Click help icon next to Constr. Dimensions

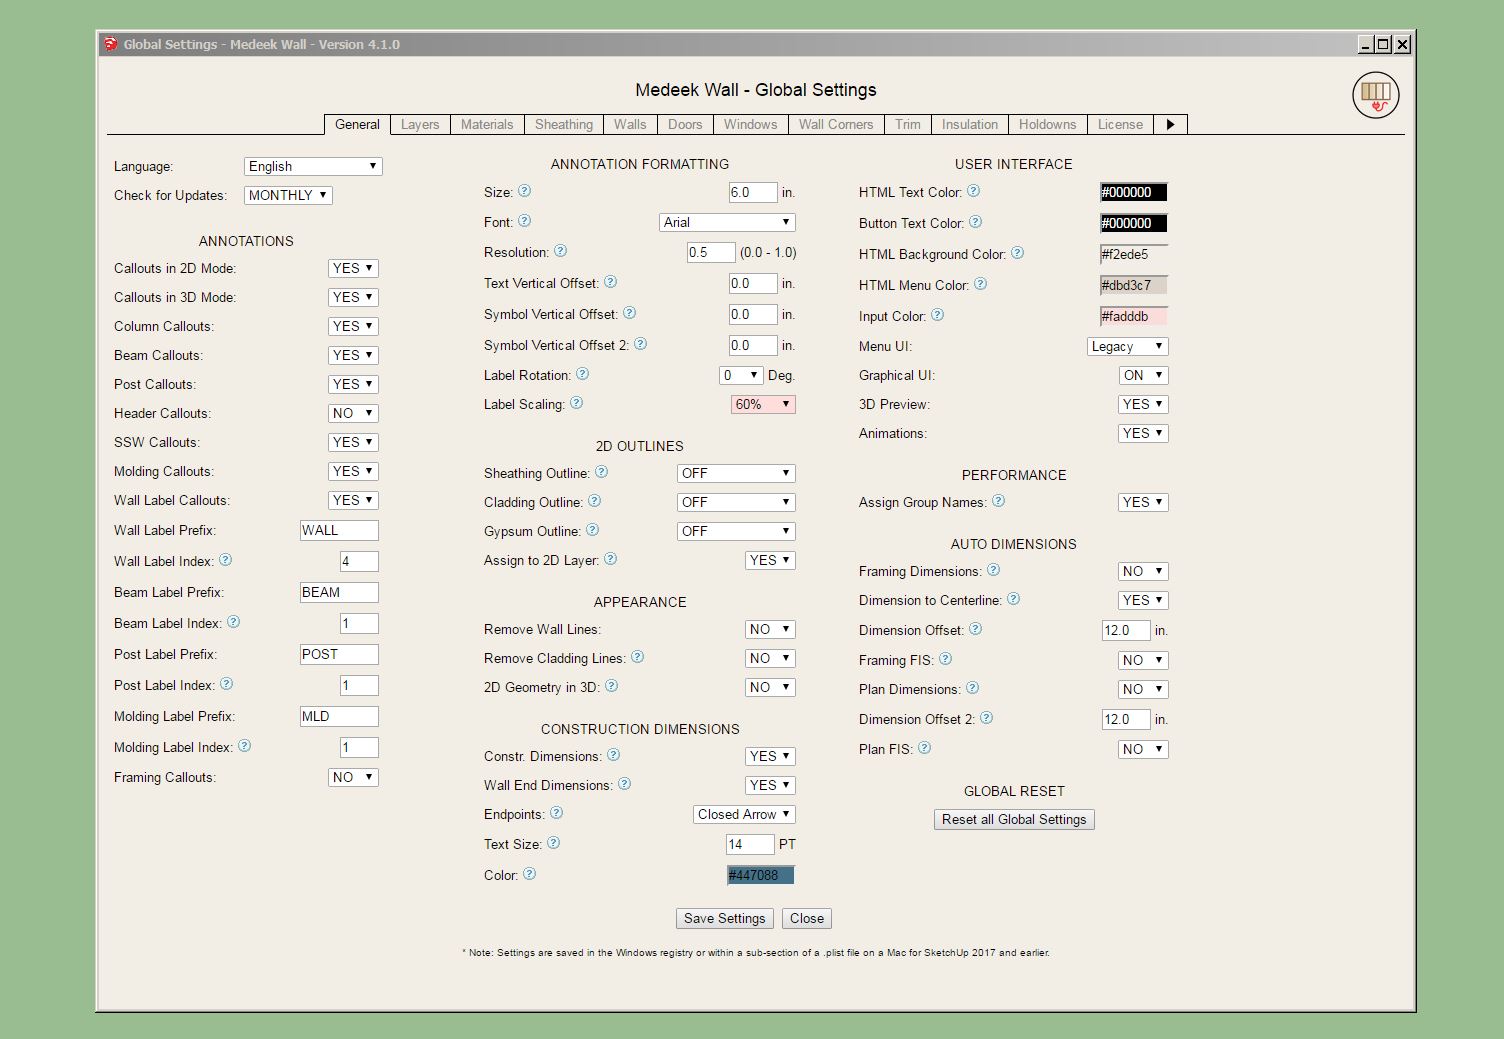tap(613, 755)
